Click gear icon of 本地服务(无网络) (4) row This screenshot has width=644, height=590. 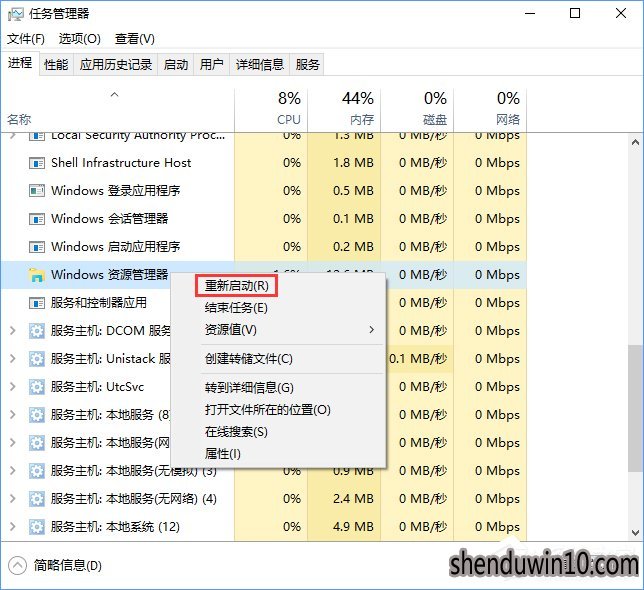click(x=37, y=499)
